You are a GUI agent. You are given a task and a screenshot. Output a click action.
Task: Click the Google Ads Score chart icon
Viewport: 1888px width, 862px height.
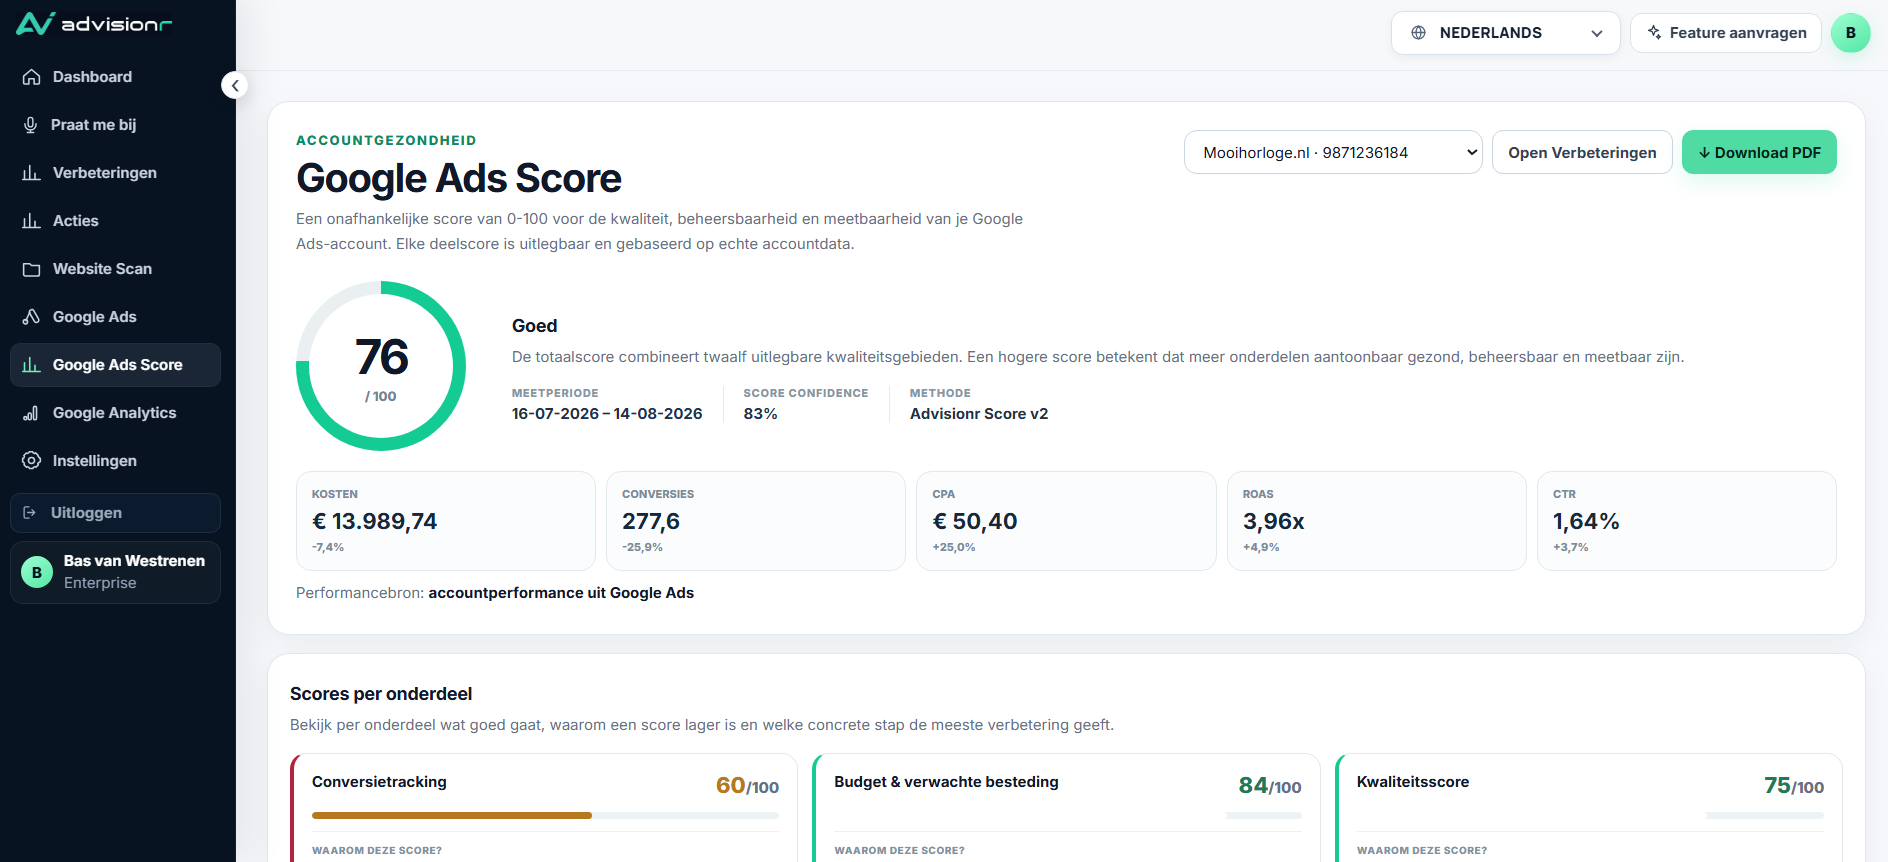click(x=31, y=365)
